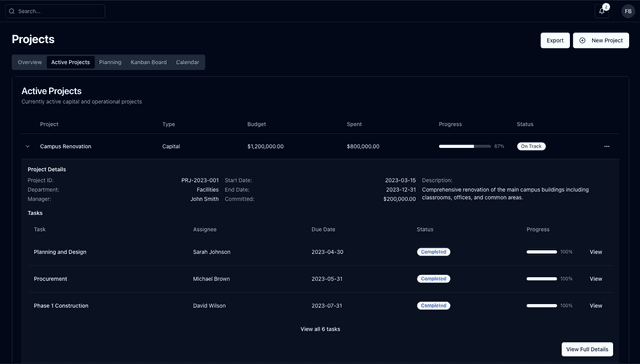Click the $200,000.00 committed value
The width and height of the screenshot is (640, 364).
(400, 199)
